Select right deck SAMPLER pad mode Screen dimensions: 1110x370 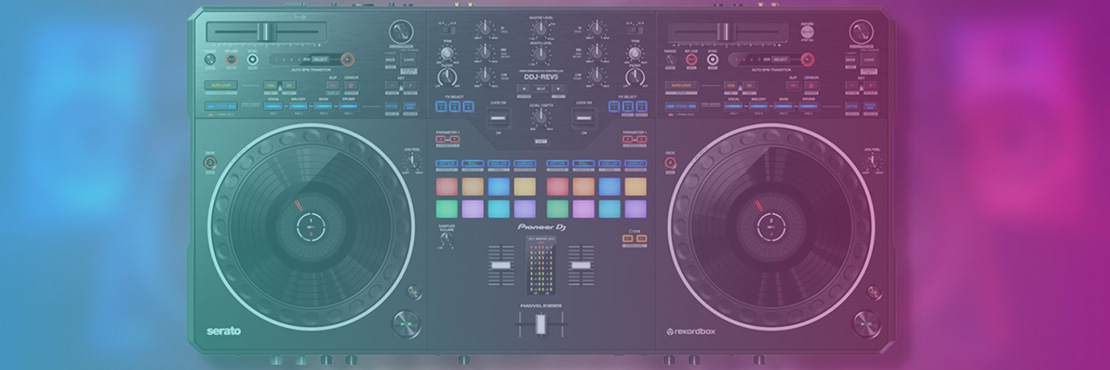coord(635,163)
